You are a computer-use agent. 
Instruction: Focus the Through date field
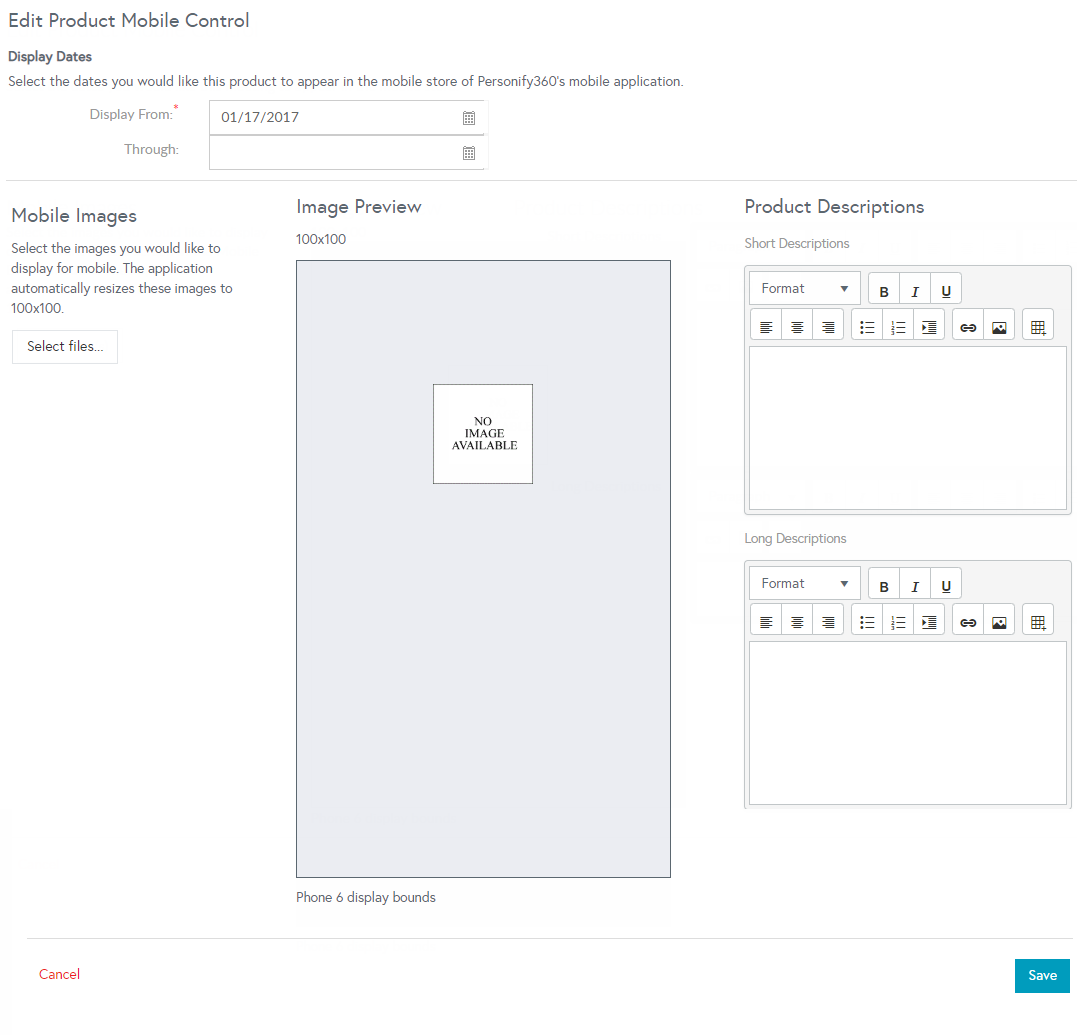pyautogui.click(x=348, y=152)
